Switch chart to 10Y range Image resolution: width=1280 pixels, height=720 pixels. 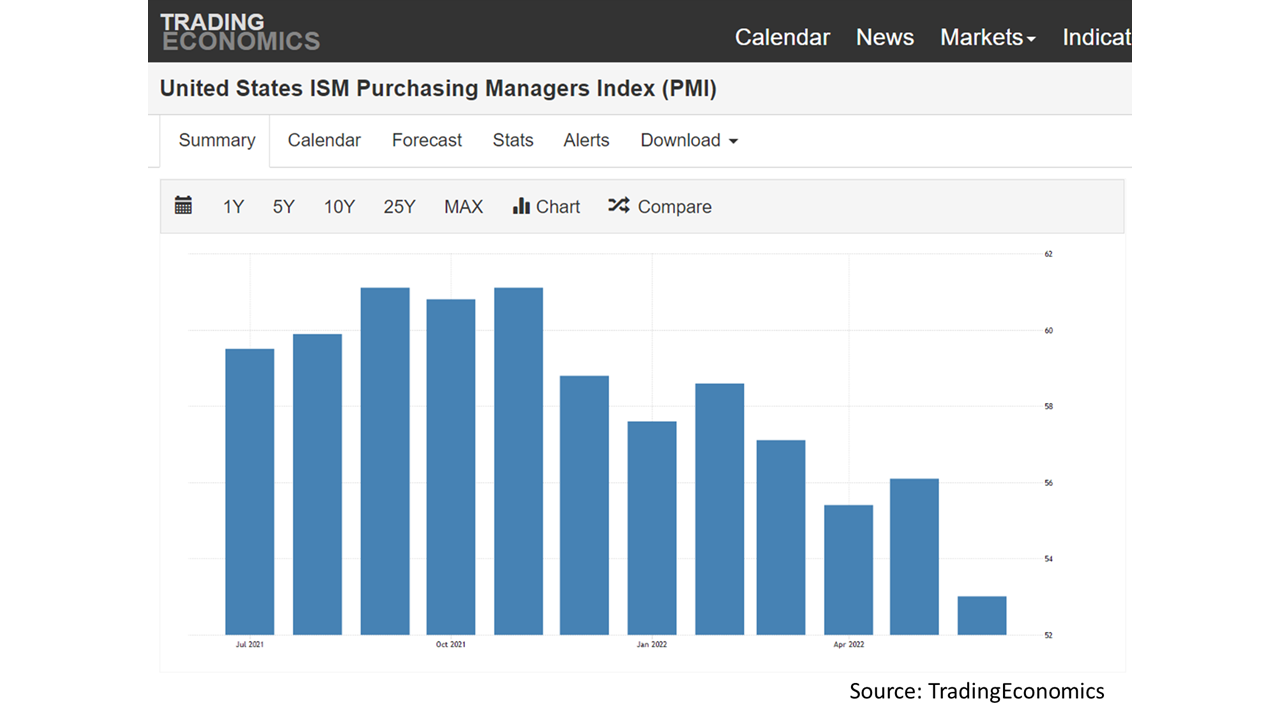339,206
